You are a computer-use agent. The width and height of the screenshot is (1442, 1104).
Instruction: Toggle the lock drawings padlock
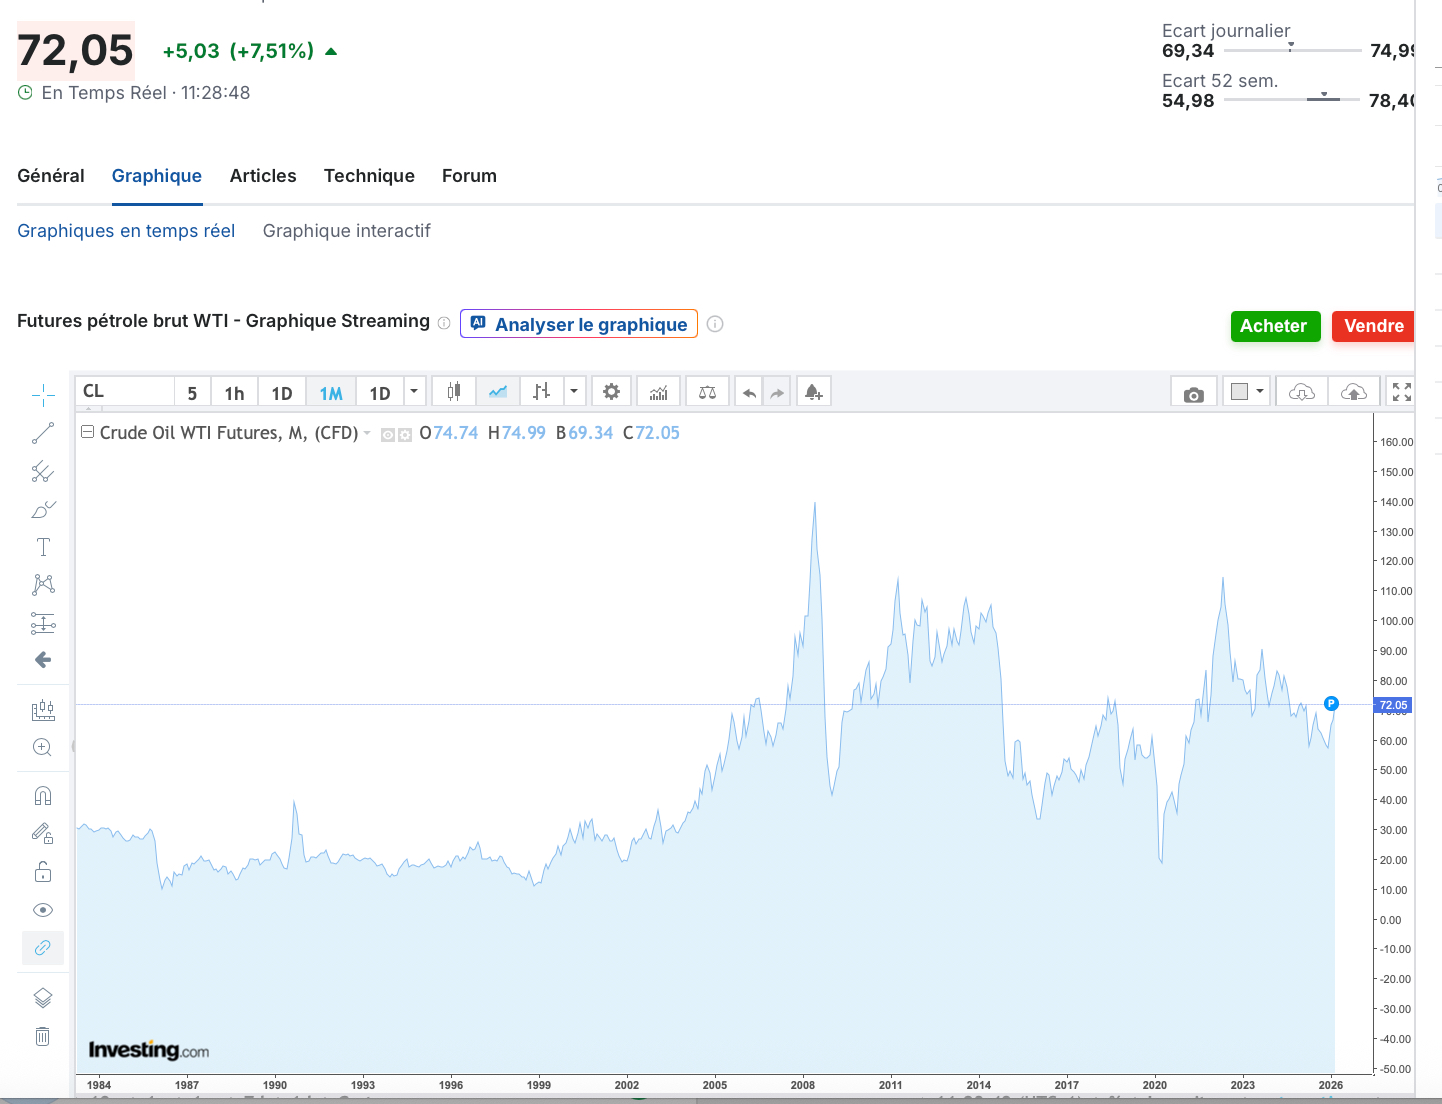[43, 872]
